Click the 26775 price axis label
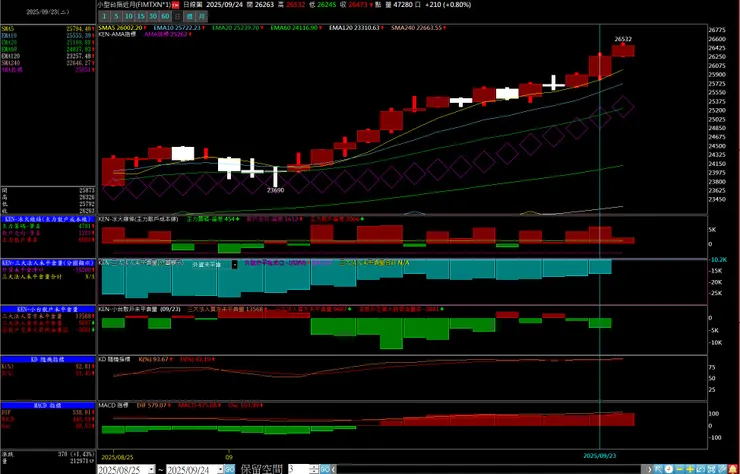This screenshot has width=740, height=474. pyautogui.click(x=717, y=30)
